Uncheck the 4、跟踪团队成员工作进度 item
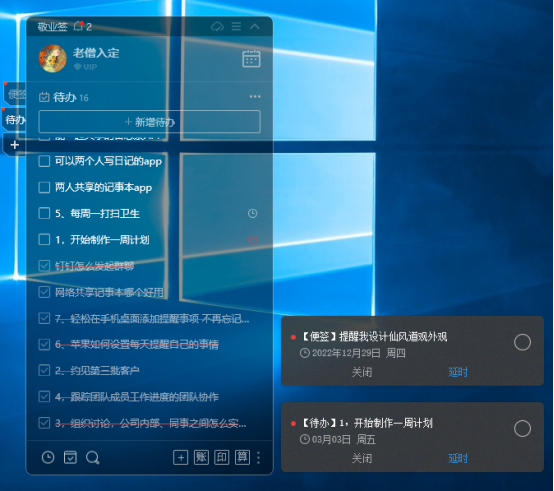The height and width of the screenshot is (491, 554). pyautogui.click(x=44, y=396)
